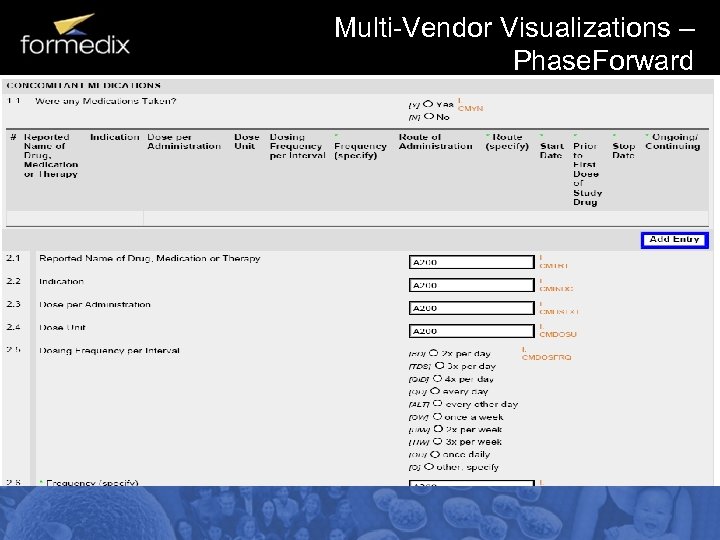Click the Dose per Administration column header

point(184,141)
